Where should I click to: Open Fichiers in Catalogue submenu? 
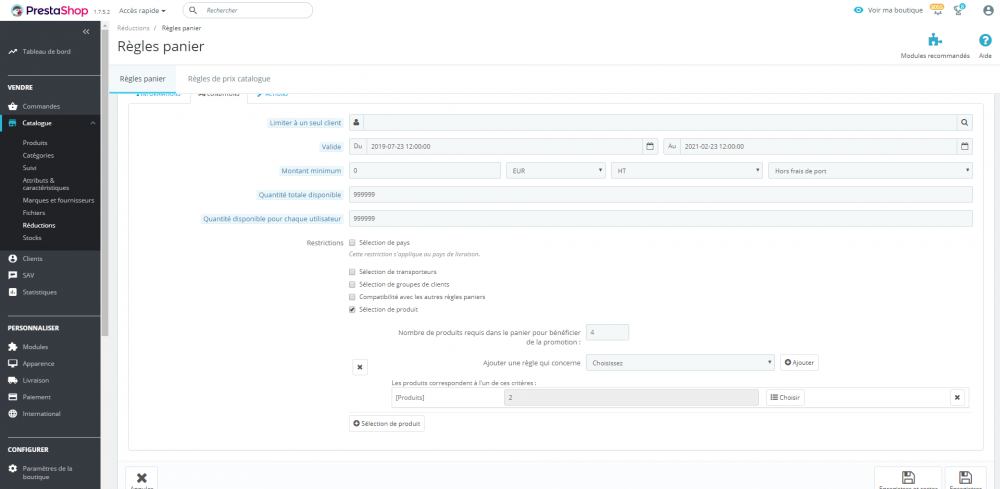[x=34, y=213]
